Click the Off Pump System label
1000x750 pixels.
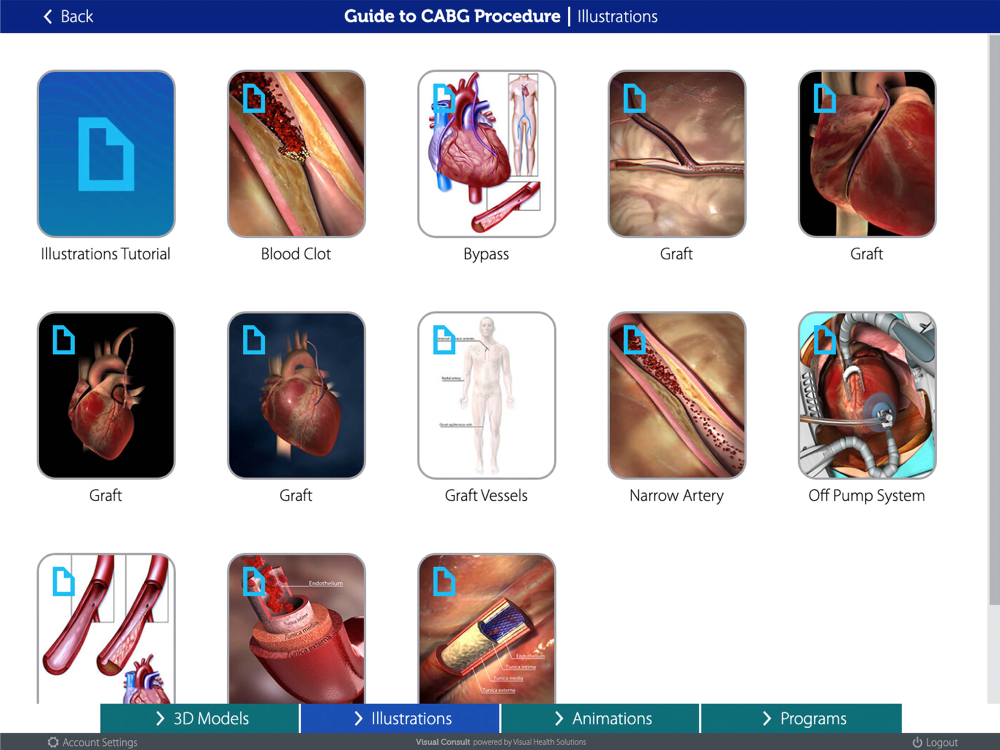[867, 496]
